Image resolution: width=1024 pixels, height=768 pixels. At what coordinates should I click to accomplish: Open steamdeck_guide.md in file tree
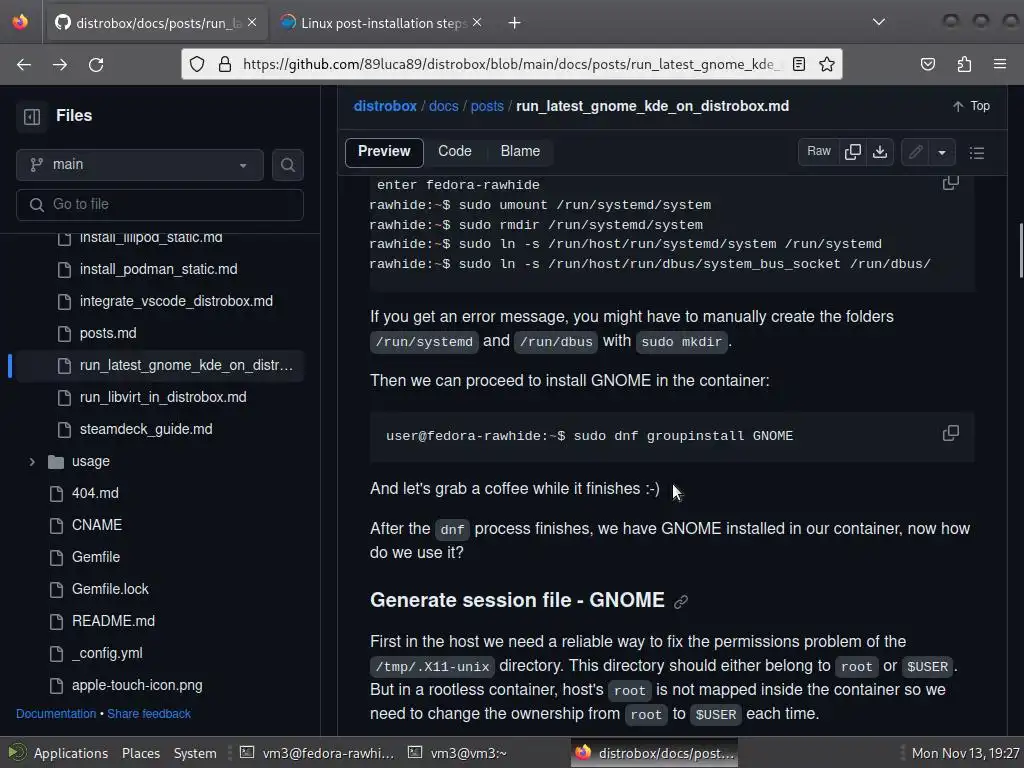146,429
